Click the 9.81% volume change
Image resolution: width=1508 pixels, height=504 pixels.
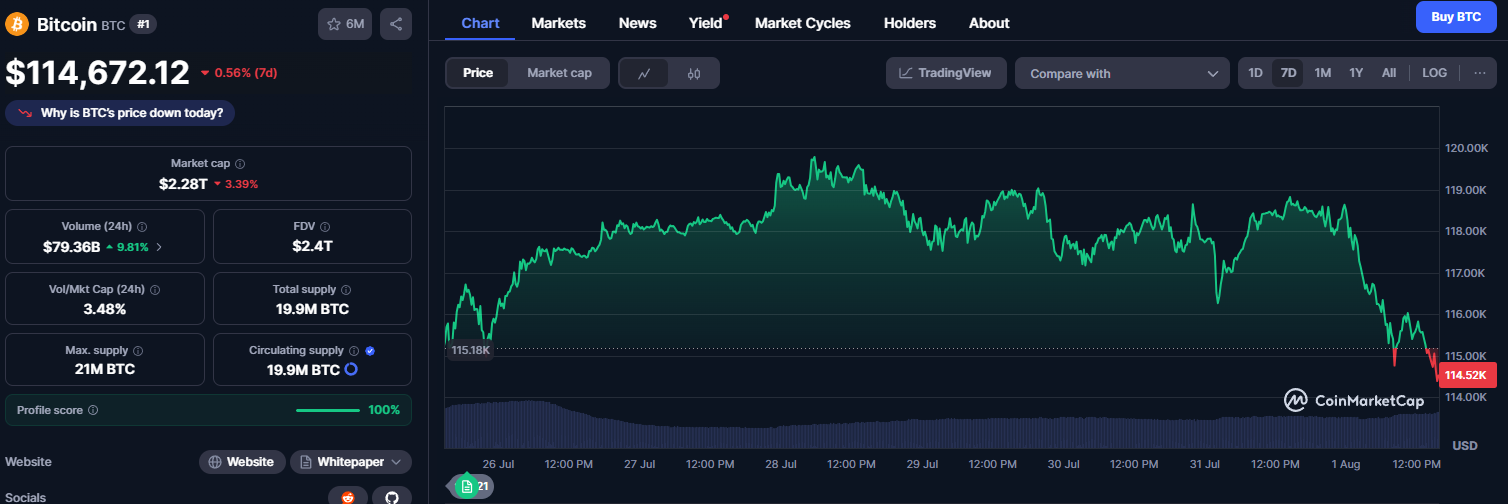126,246
